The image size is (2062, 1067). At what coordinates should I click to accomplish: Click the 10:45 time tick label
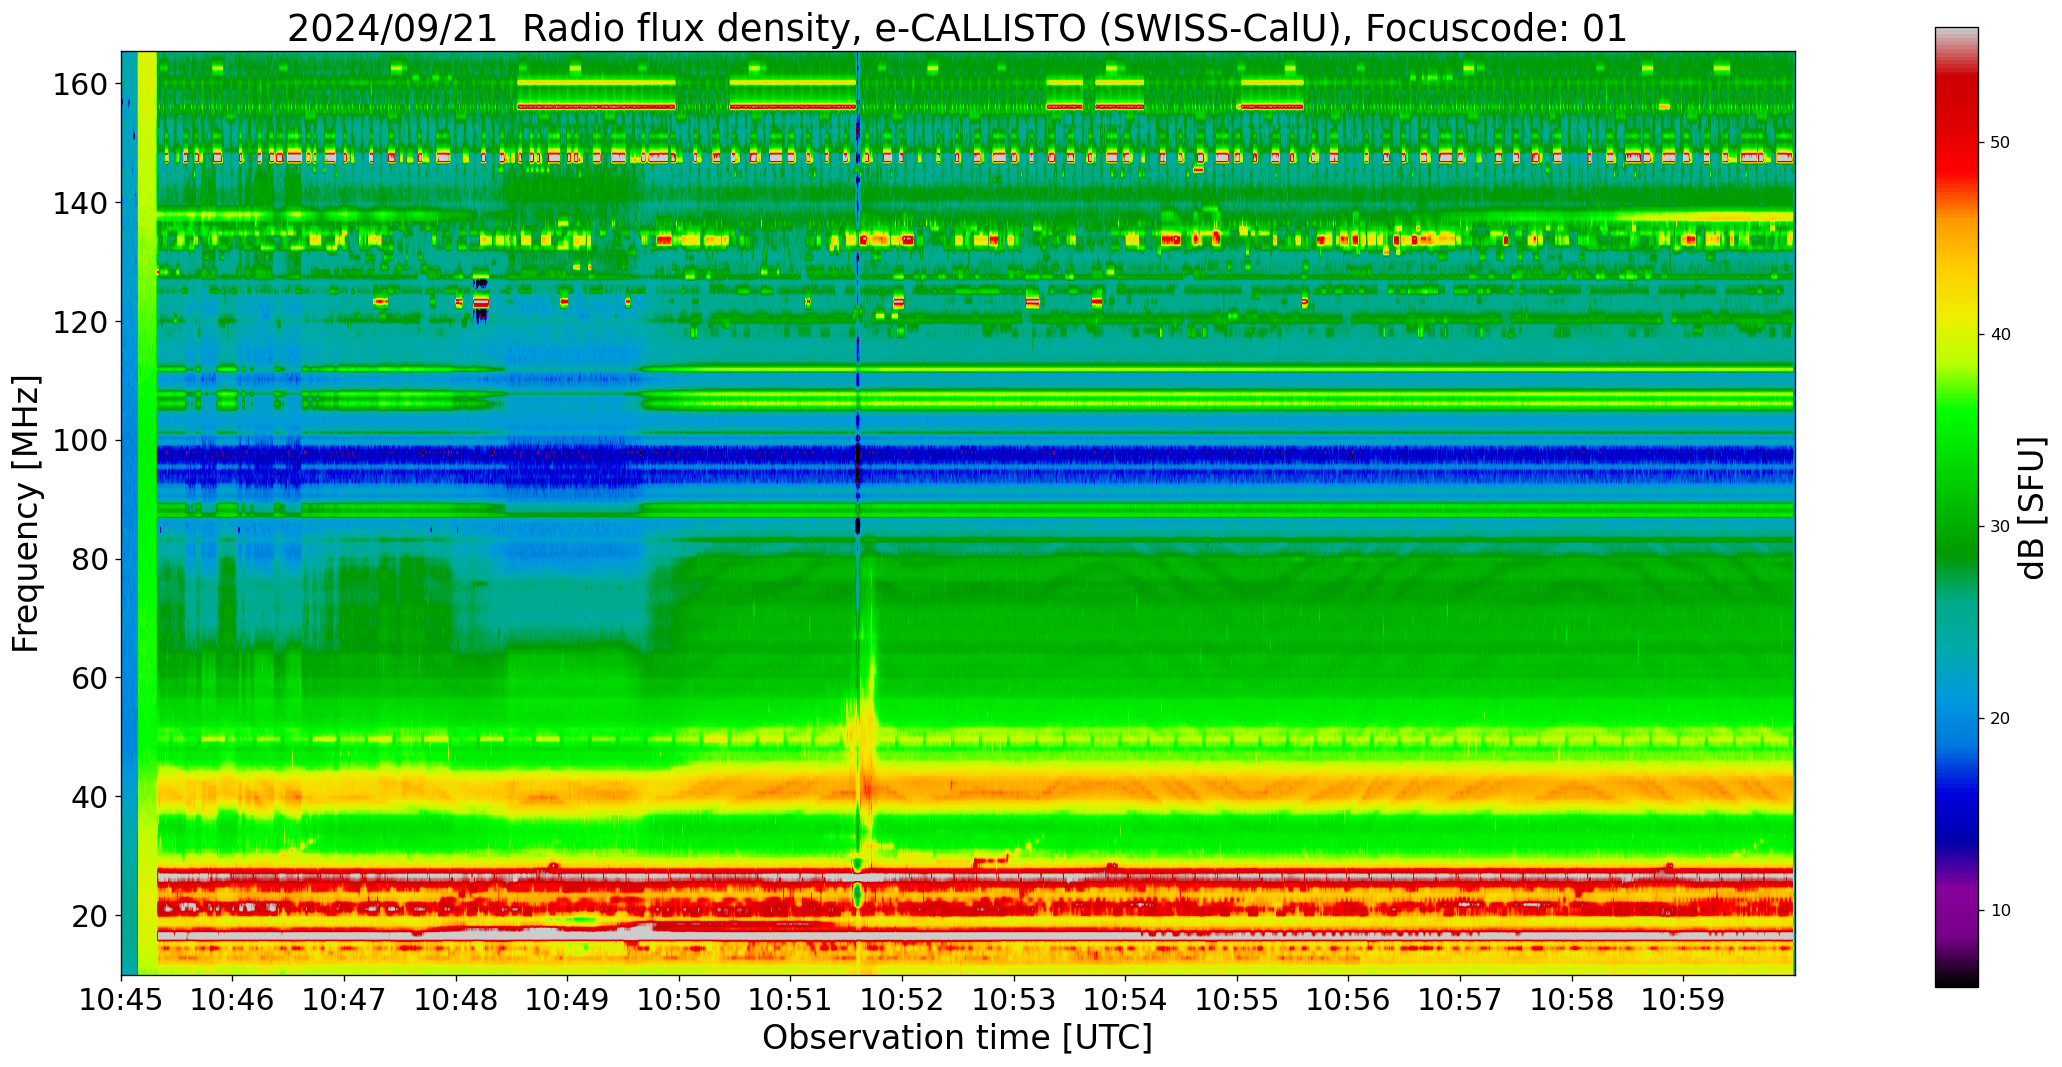(122, 999)
